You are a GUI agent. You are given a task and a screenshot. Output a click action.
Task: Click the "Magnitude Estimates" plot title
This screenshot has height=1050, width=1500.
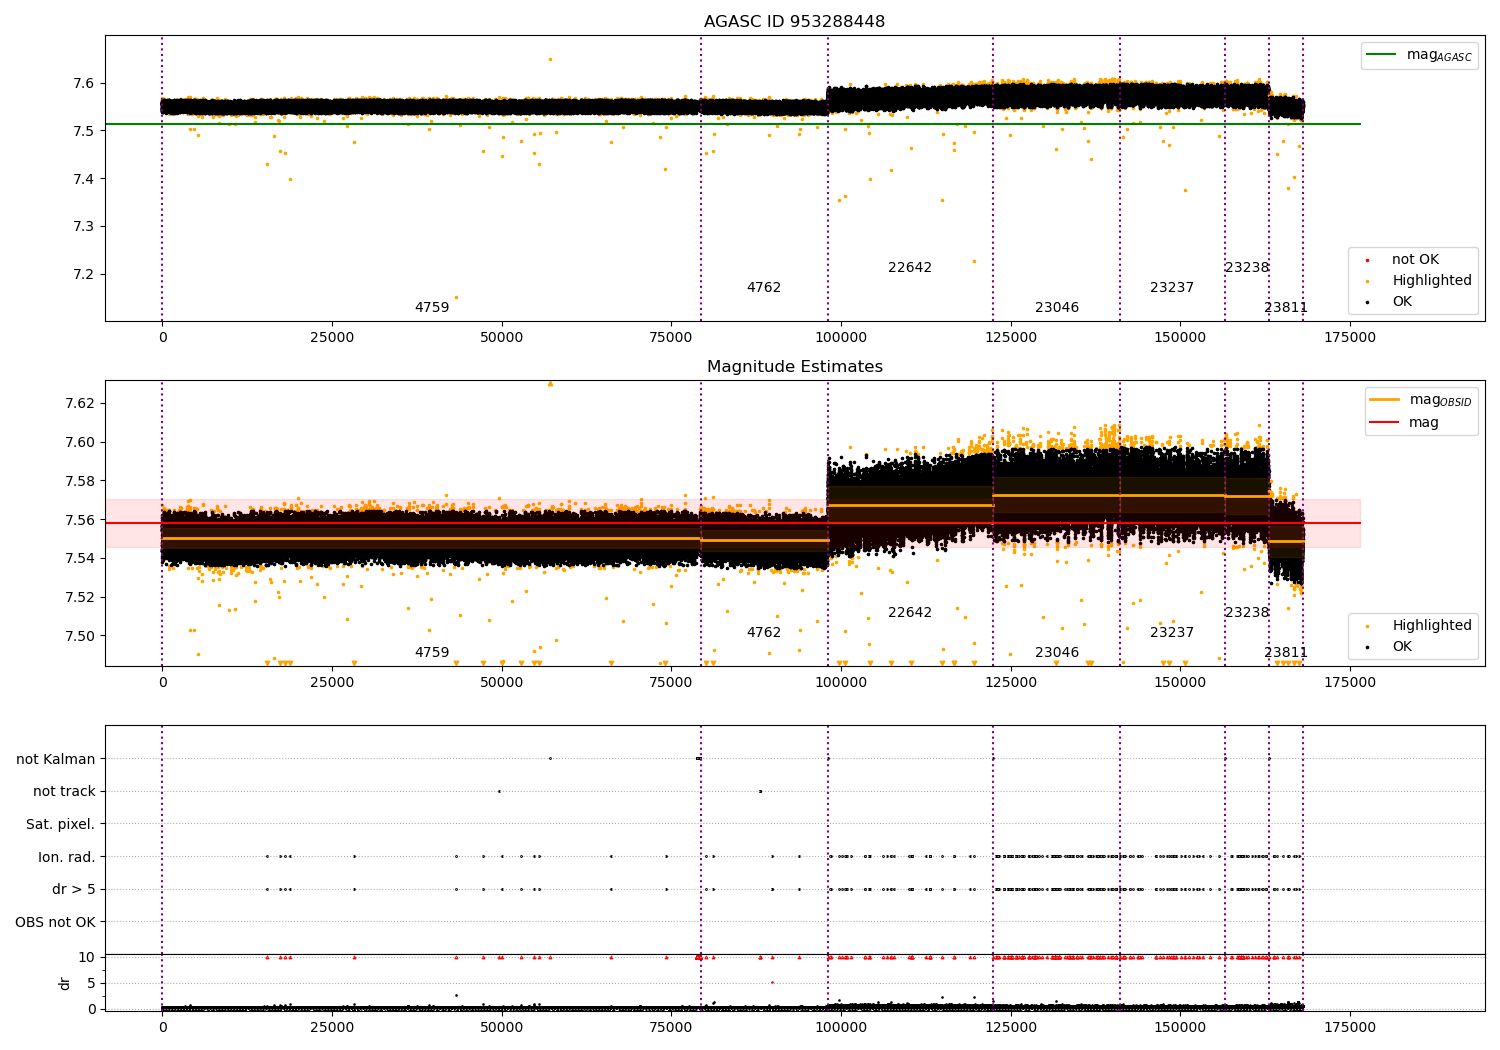click(794, 367)
